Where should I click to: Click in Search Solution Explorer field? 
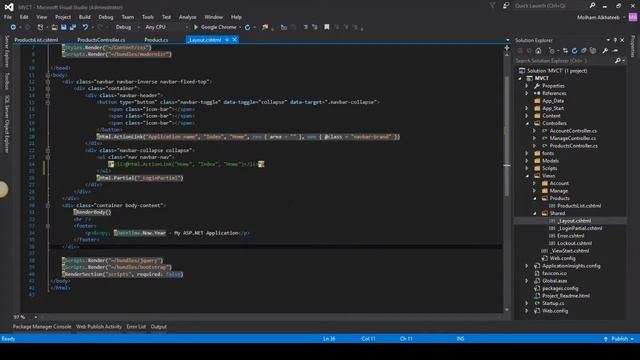(564, 60)
